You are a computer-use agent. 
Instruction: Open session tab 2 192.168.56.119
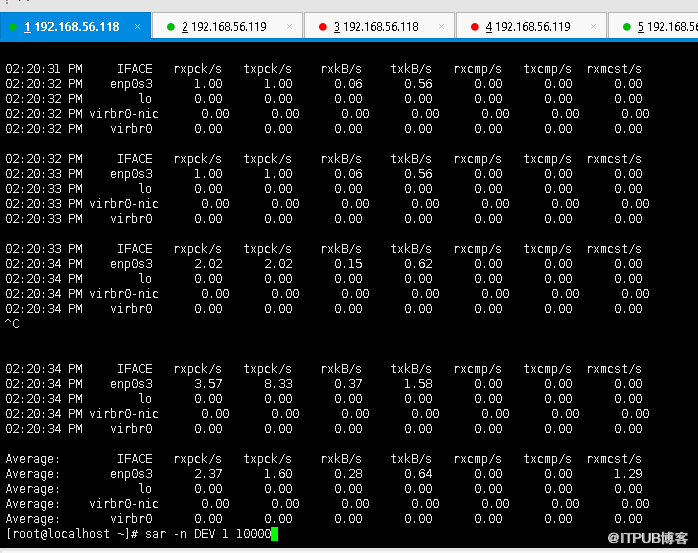pos(223,27)
